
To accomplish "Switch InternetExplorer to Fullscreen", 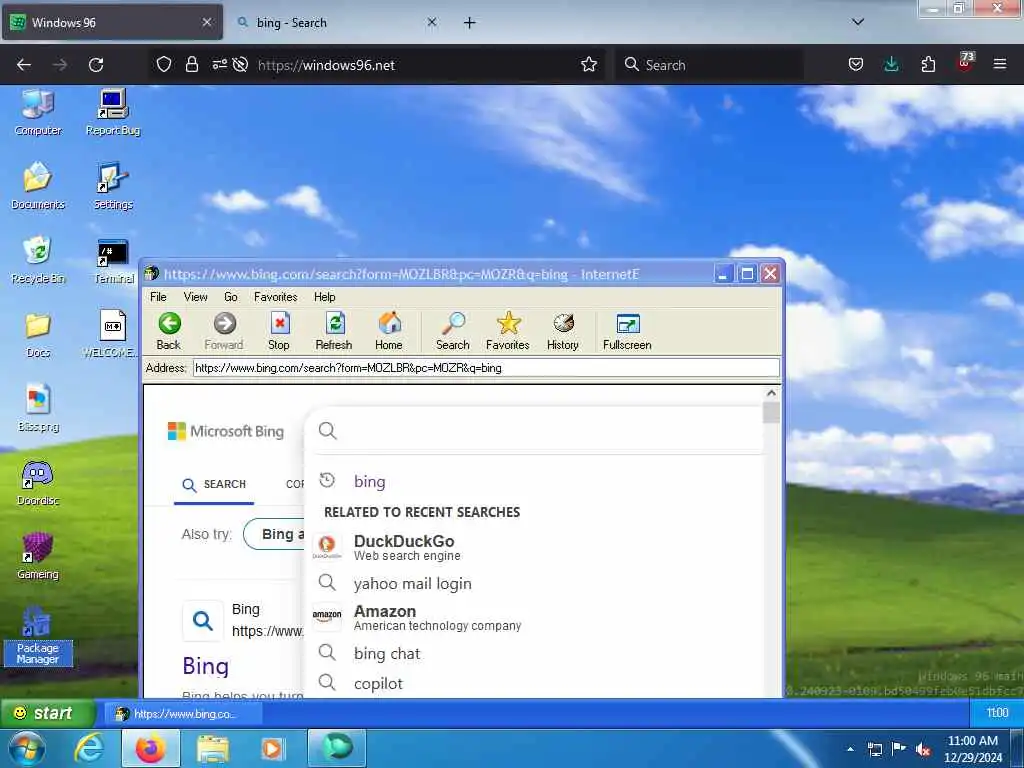I will pos(627,331).
